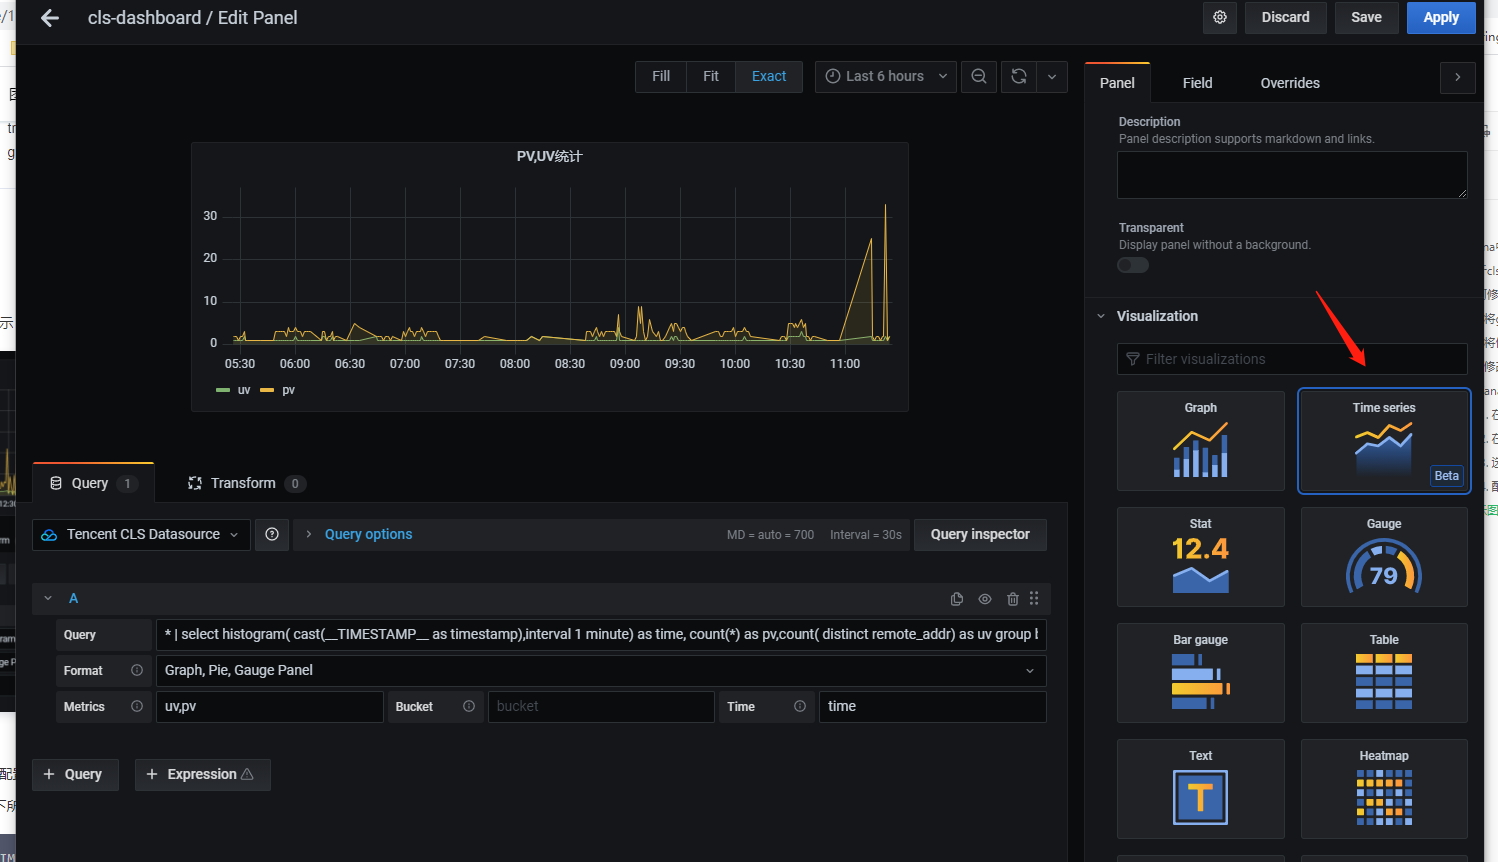Click Time info icon
This screenshot has width=1498, height=862.
pyautogui.click(x=800, y=707)
